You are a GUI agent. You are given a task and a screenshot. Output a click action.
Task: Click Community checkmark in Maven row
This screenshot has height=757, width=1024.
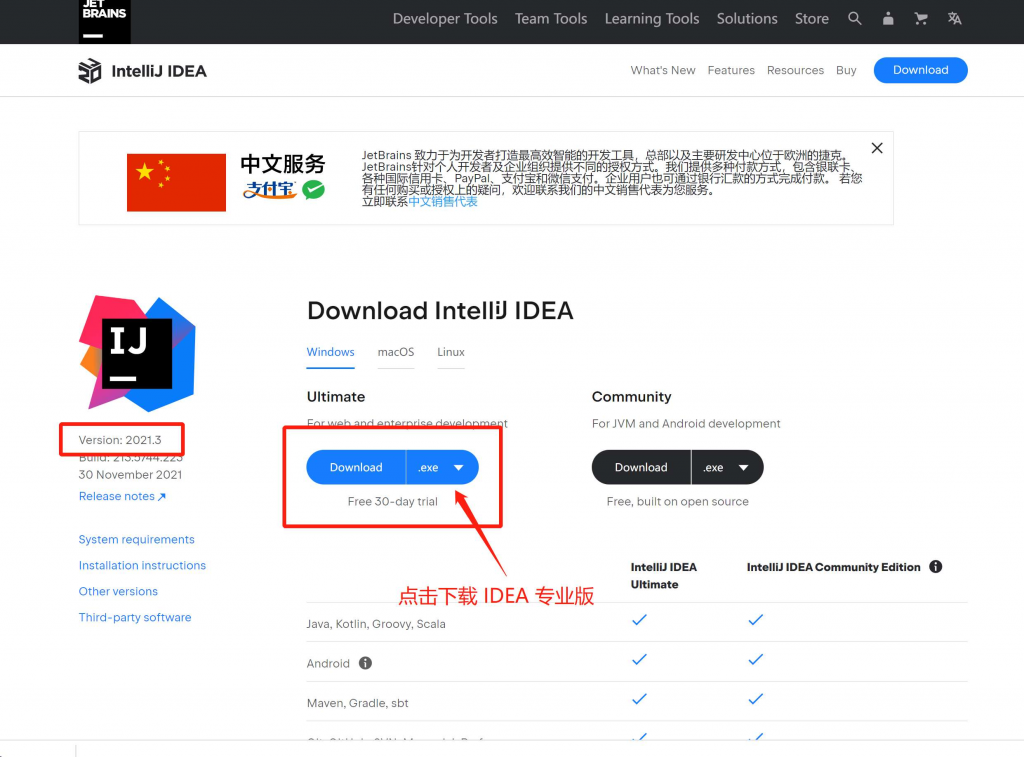click(x=756, y=699)
